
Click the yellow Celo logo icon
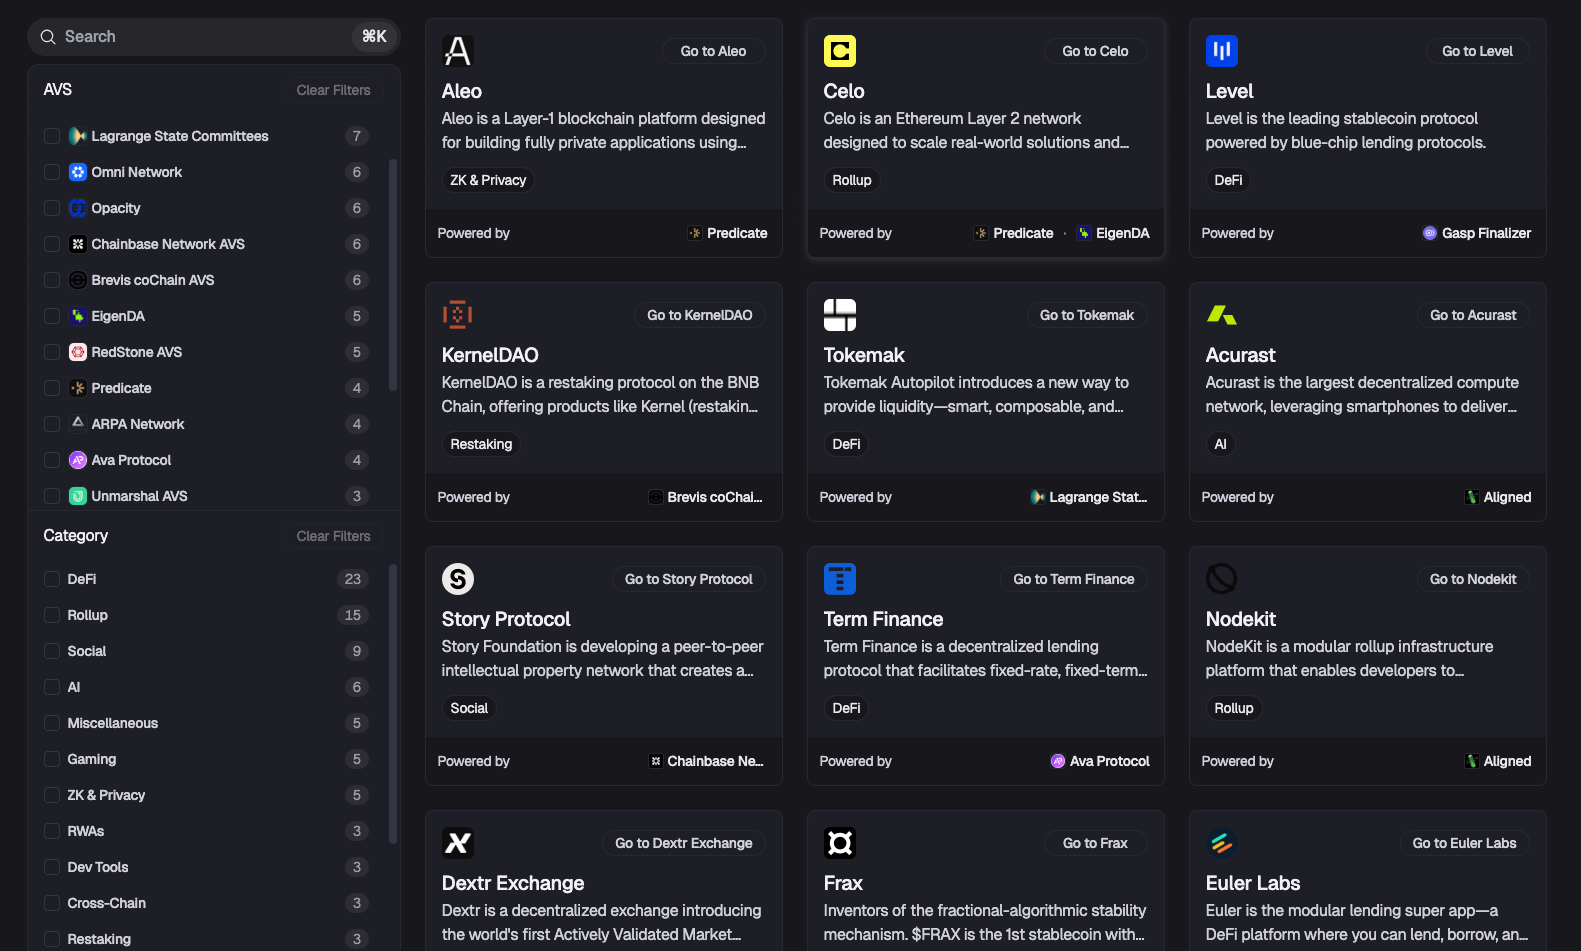tap(840, 51)
